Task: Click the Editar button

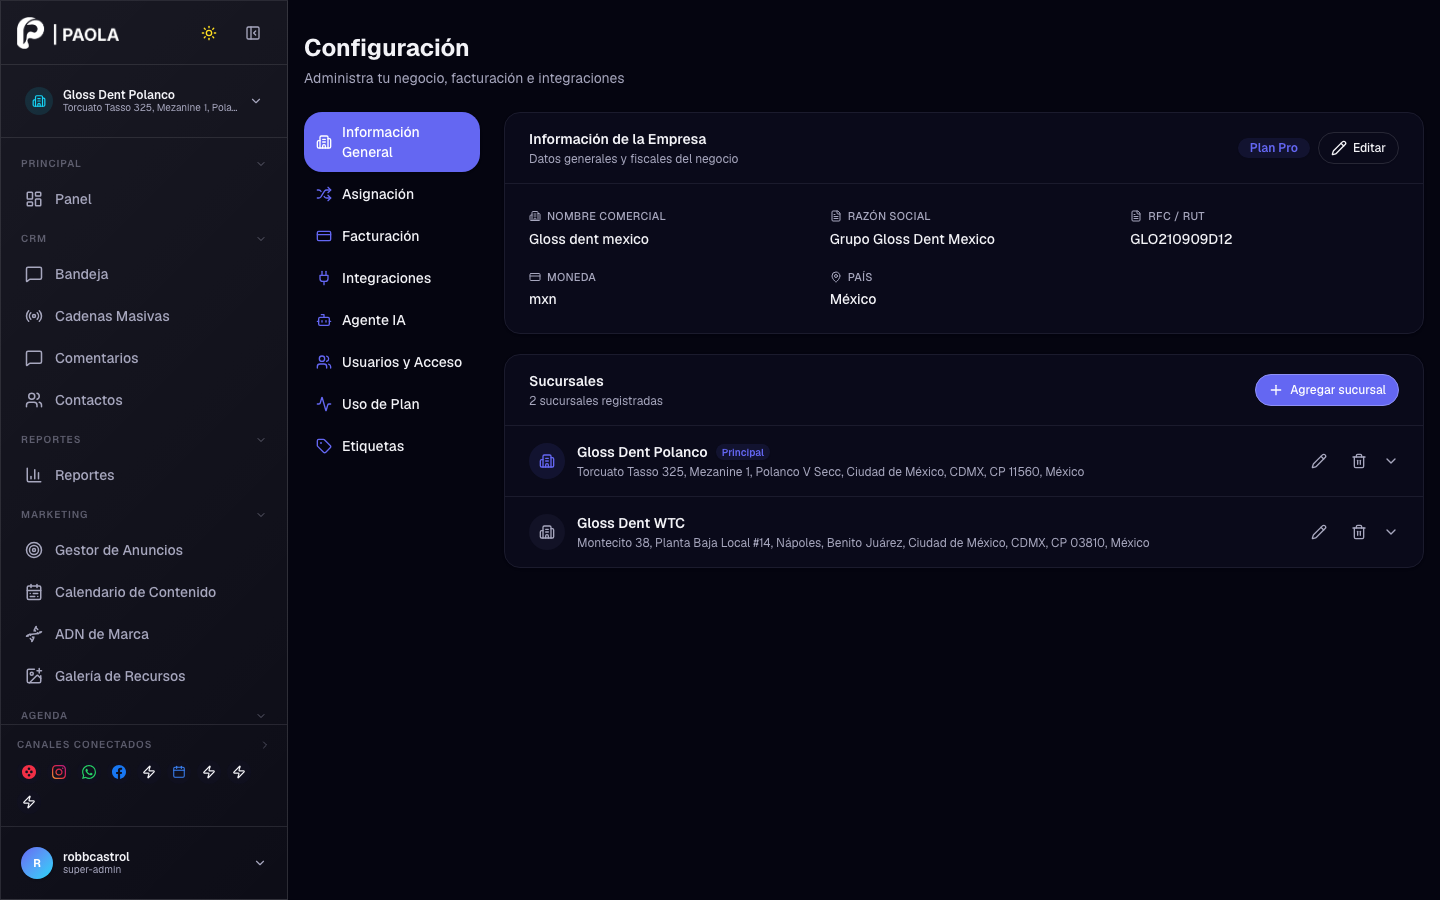Action: [x=1358, y=148]
